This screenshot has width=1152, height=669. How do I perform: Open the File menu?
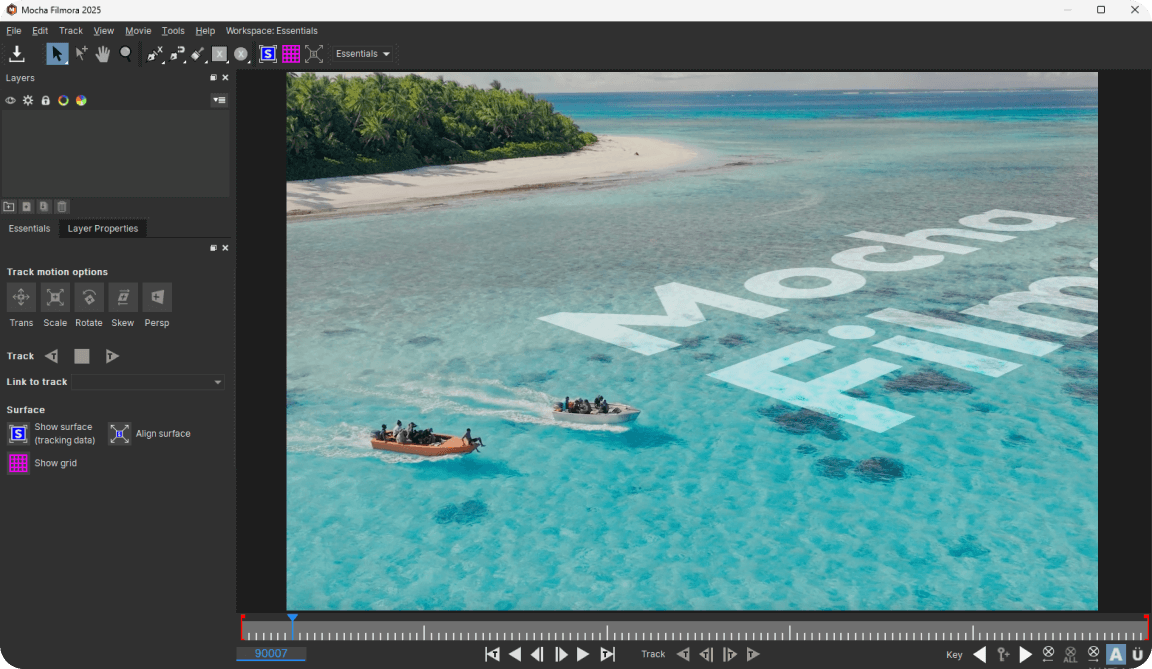point(13,31)
